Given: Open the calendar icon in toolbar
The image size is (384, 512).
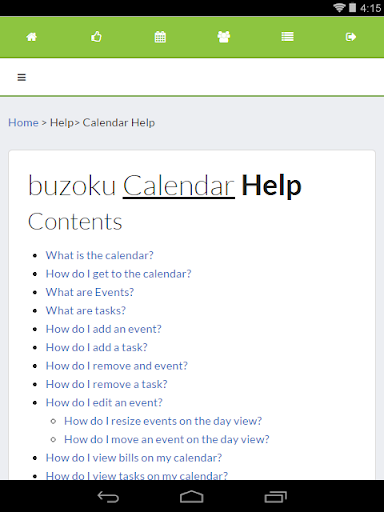Looking at the screenshot, I should pos(160,37).
